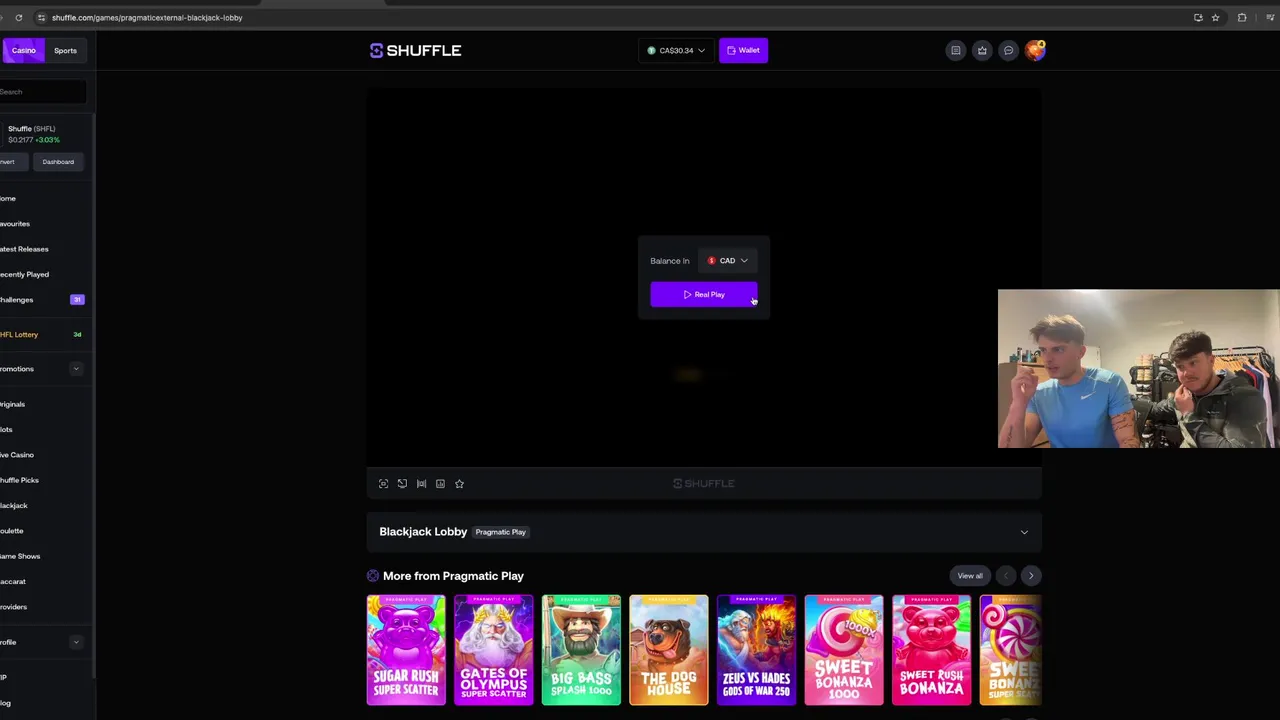Reload the browser page
1280x720 pixels.
18,17
